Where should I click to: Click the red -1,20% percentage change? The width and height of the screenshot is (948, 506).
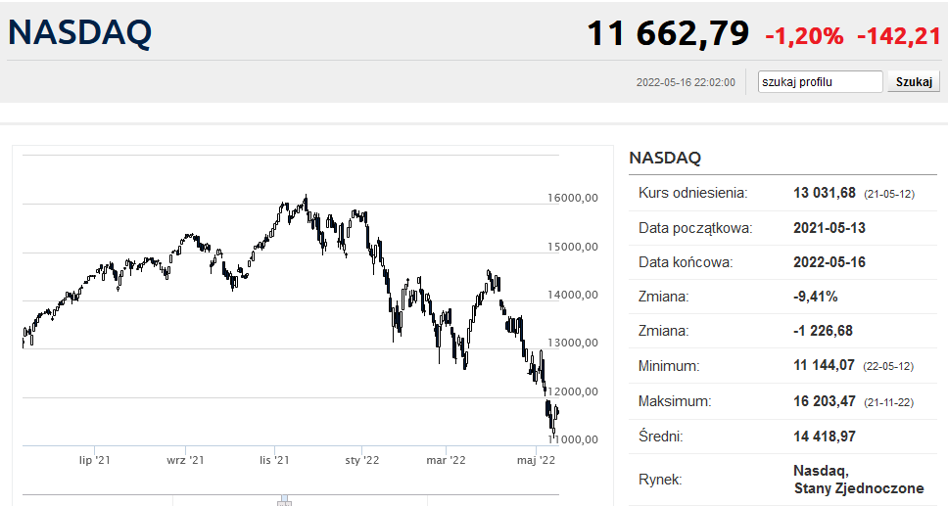tap(804, 36)
